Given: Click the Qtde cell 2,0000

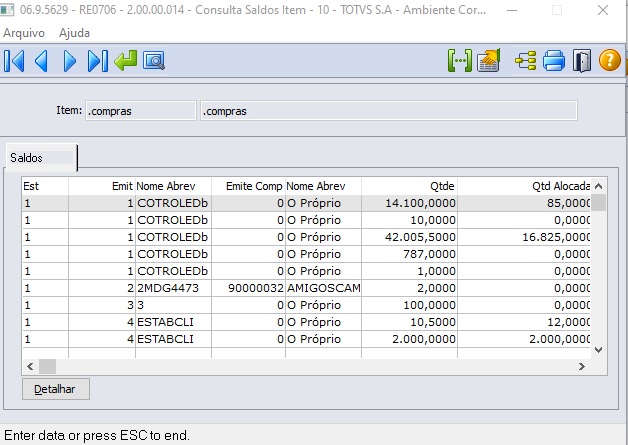Looking at the screenshot, I should (409, 288).
